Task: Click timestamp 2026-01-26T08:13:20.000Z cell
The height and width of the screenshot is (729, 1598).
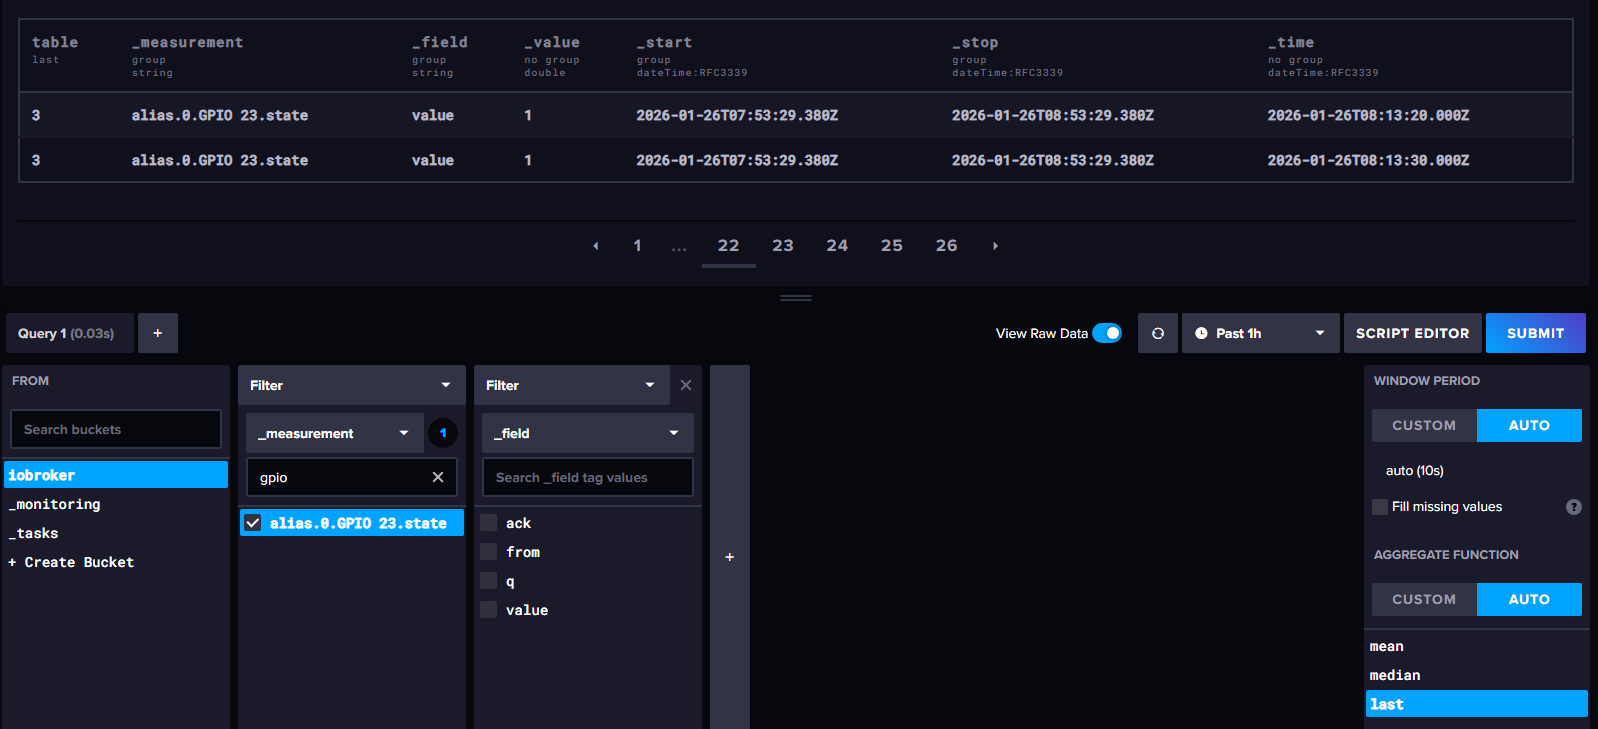Action: pyautogui.click(x=1369, y=115)
